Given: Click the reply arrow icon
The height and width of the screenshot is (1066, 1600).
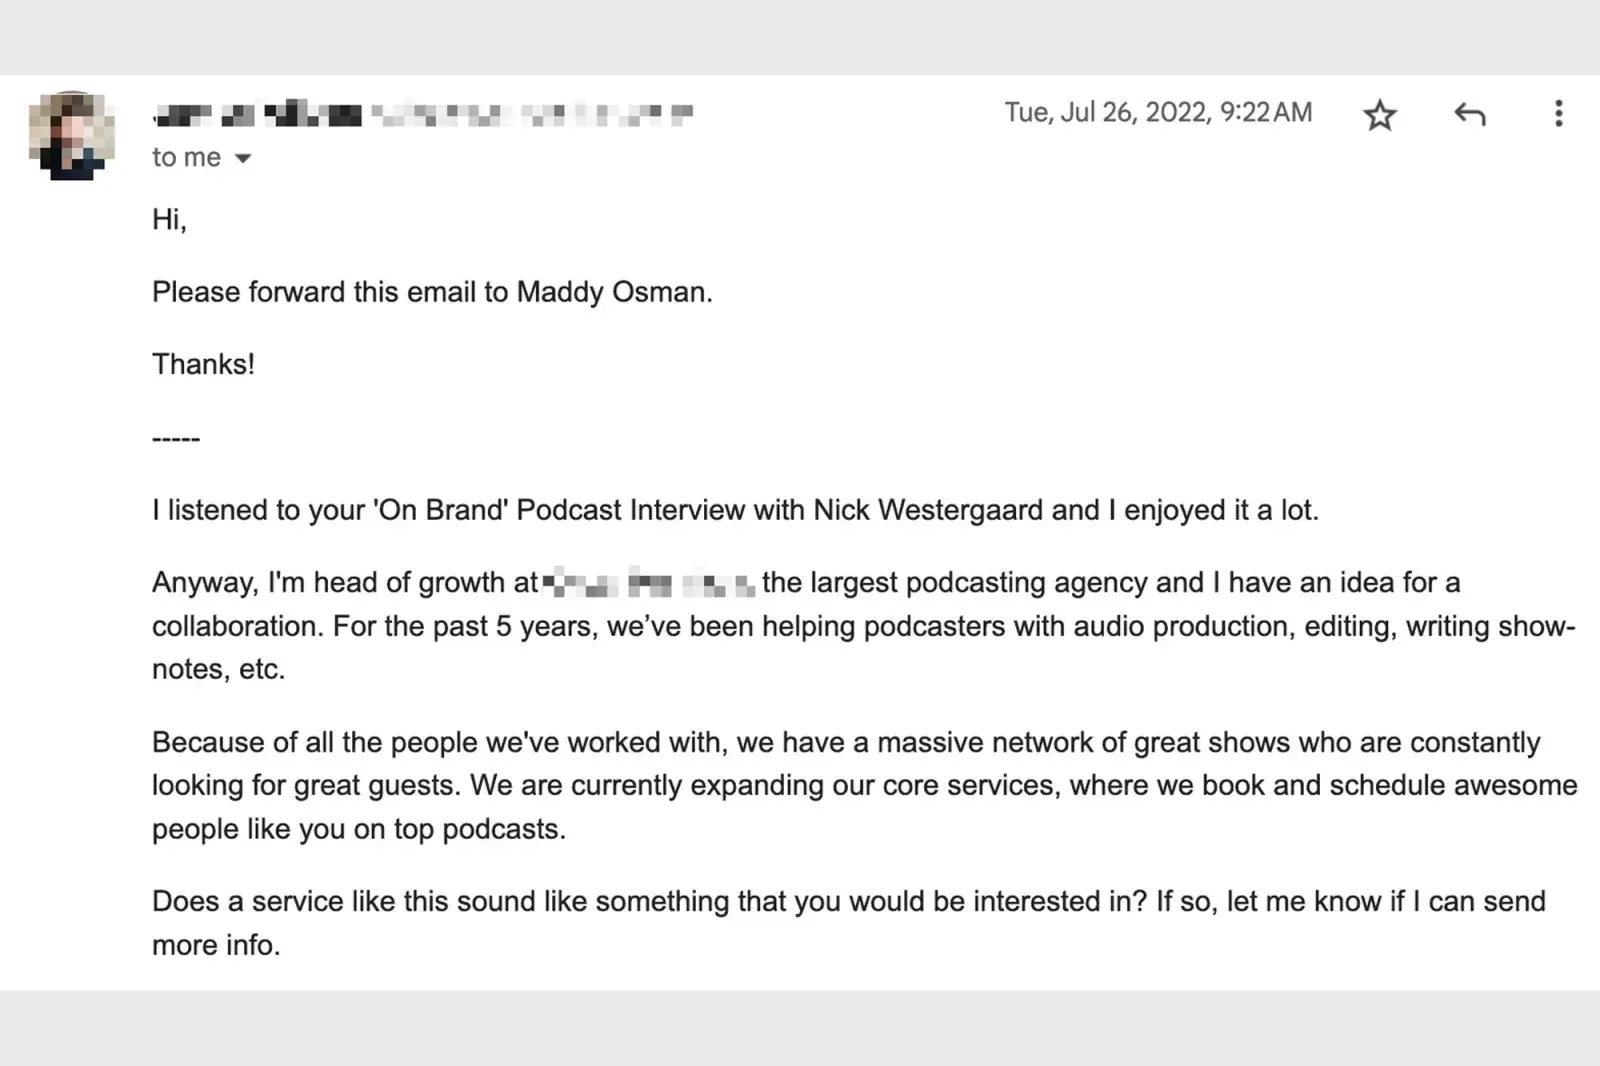Looking at the screenshot, I should pos(1469,114).
